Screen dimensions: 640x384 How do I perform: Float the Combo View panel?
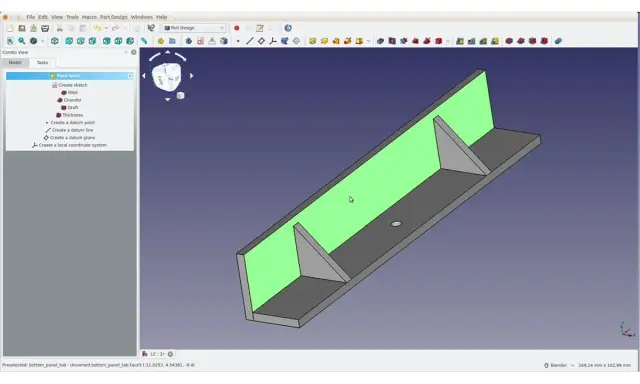[126, 52]
